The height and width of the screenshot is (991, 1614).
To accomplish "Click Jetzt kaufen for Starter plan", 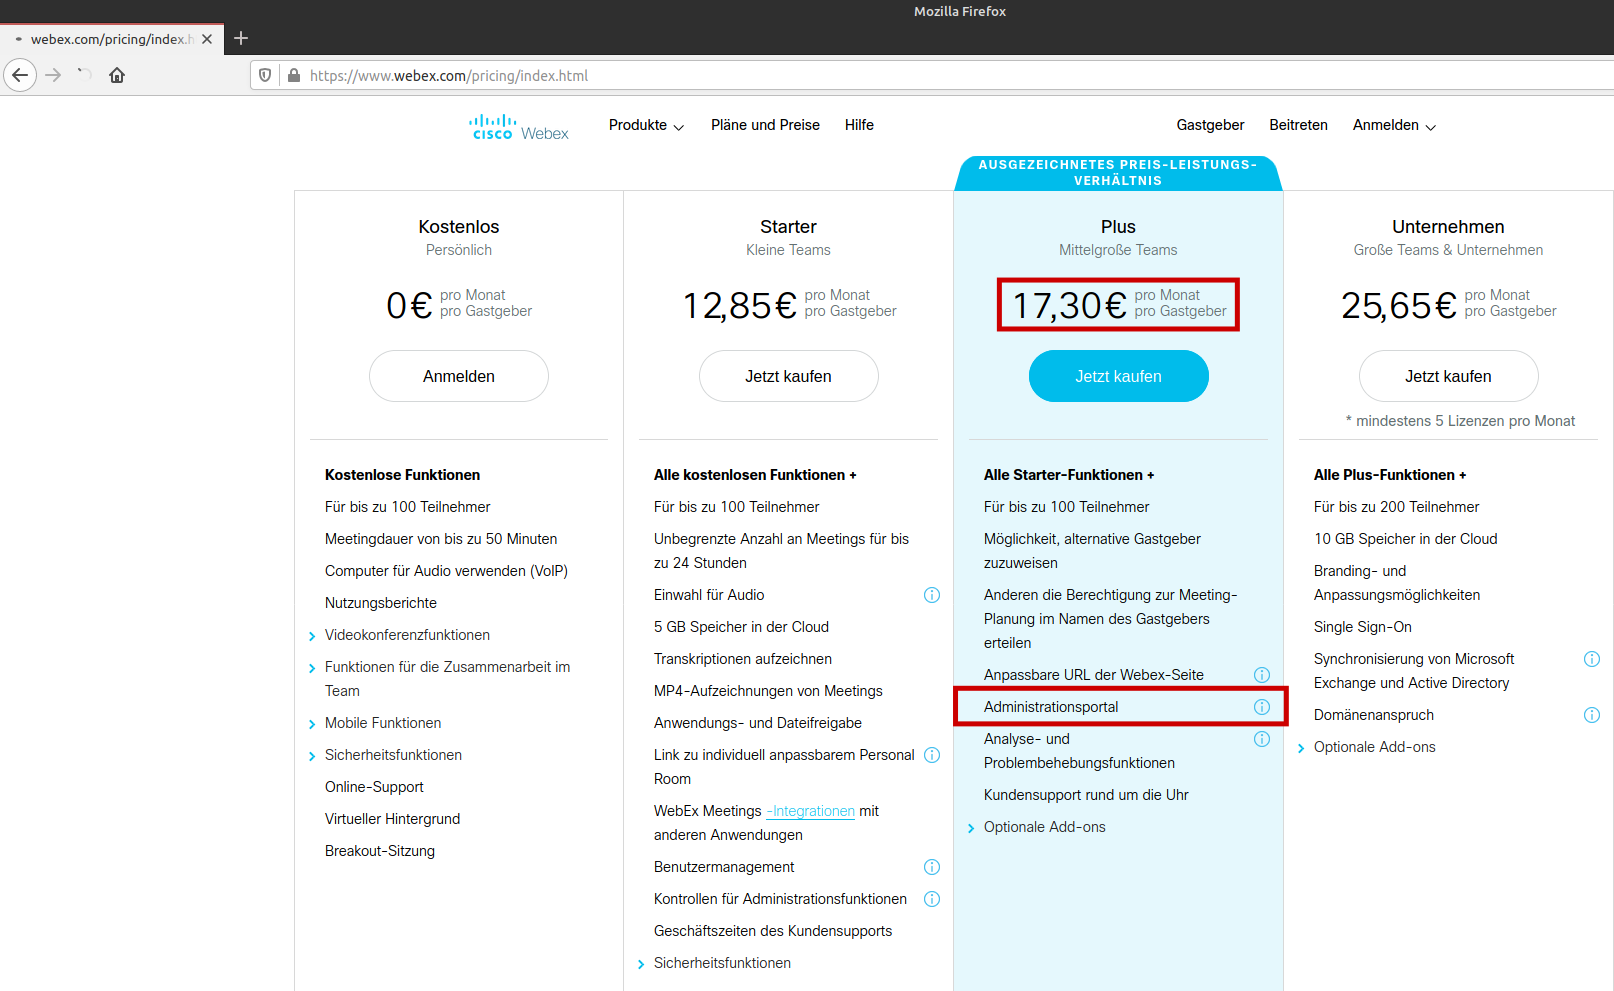I will tap(788, 376).
